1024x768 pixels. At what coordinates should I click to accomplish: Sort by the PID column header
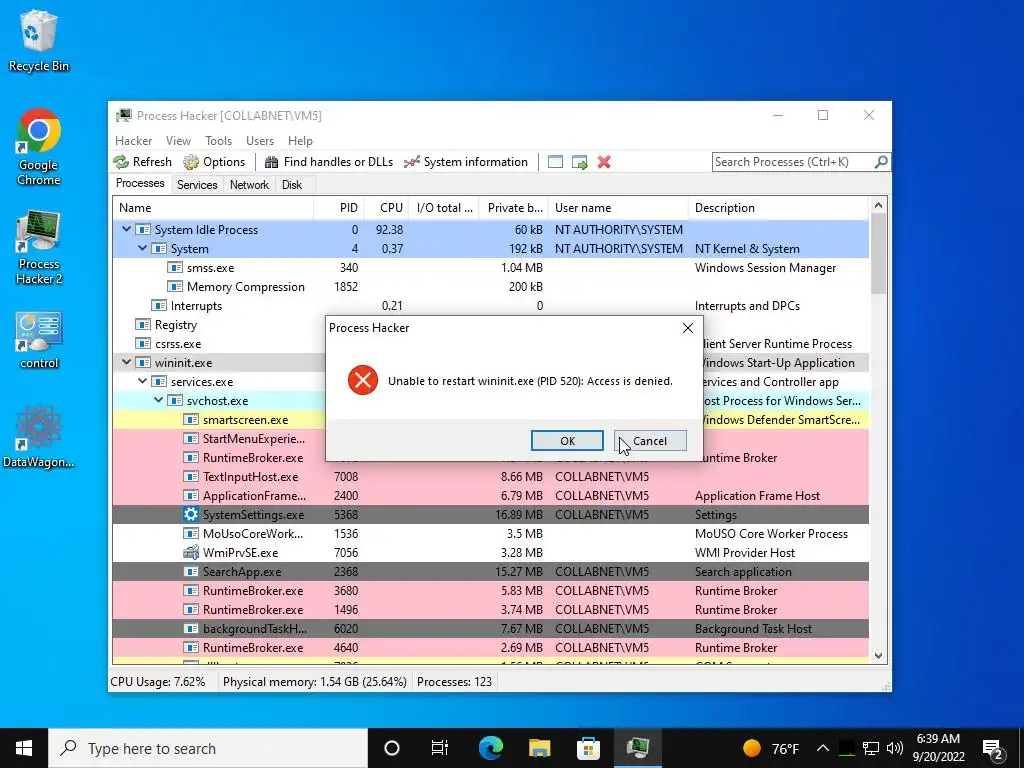click(339, 208)
